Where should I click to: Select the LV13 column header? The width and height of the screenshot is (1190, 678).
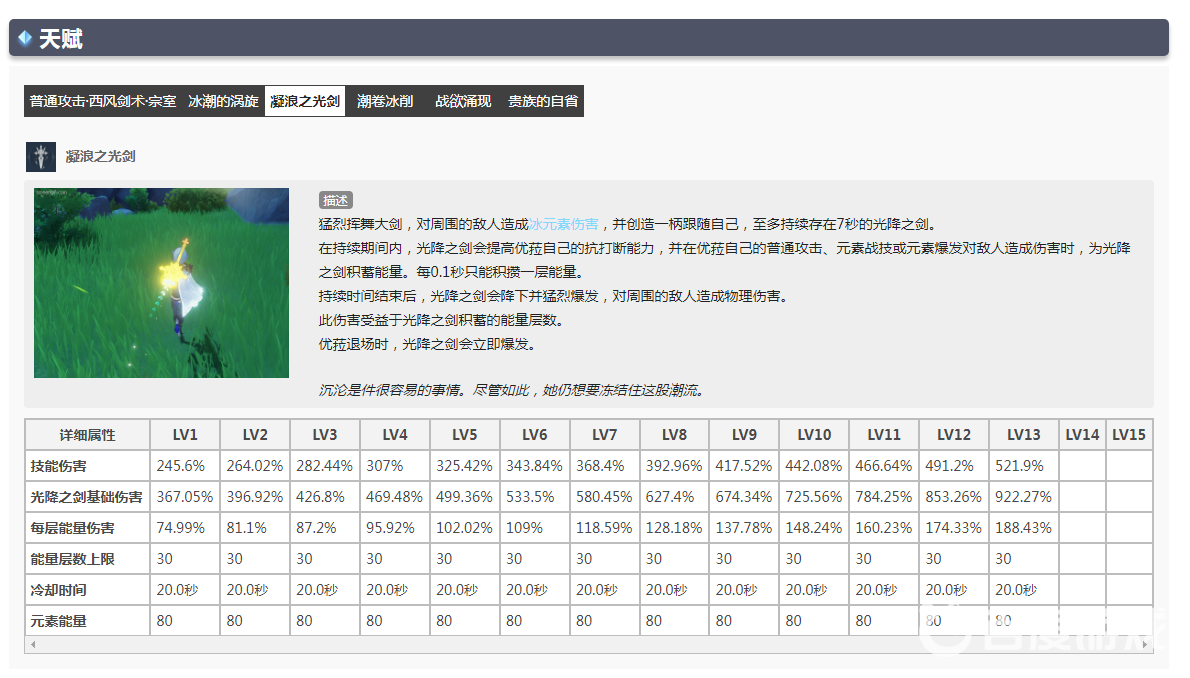[x=1024, y=435]
